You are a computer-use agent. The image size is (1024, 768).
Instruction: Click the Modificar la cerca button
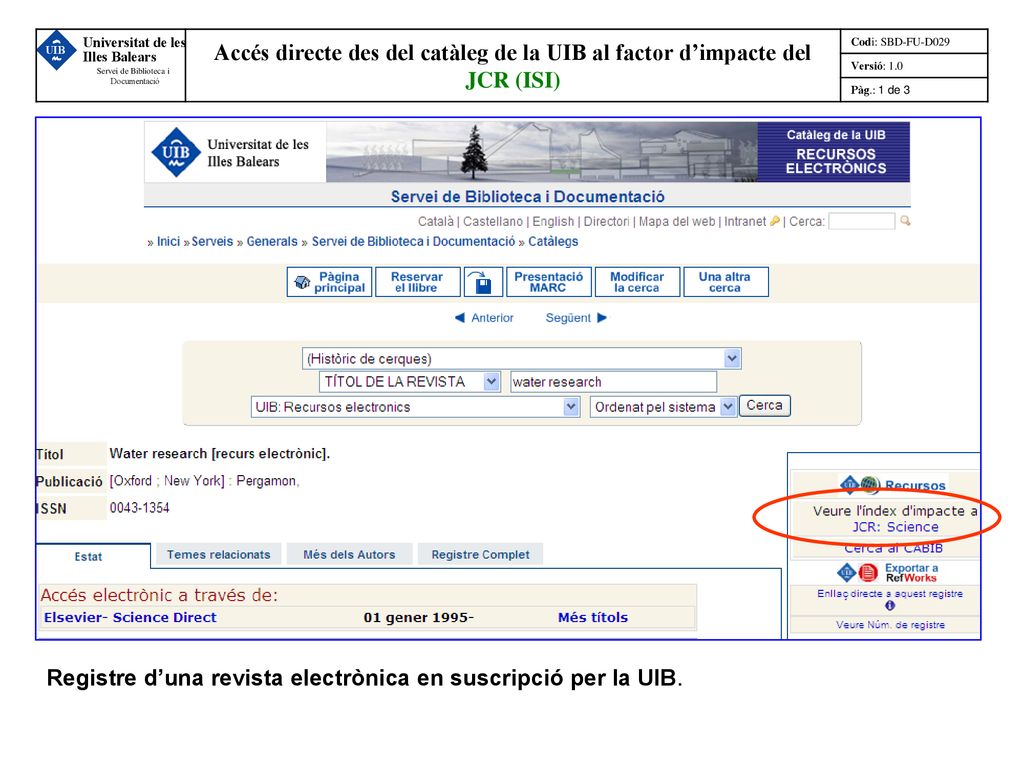[x=637, y=282]
